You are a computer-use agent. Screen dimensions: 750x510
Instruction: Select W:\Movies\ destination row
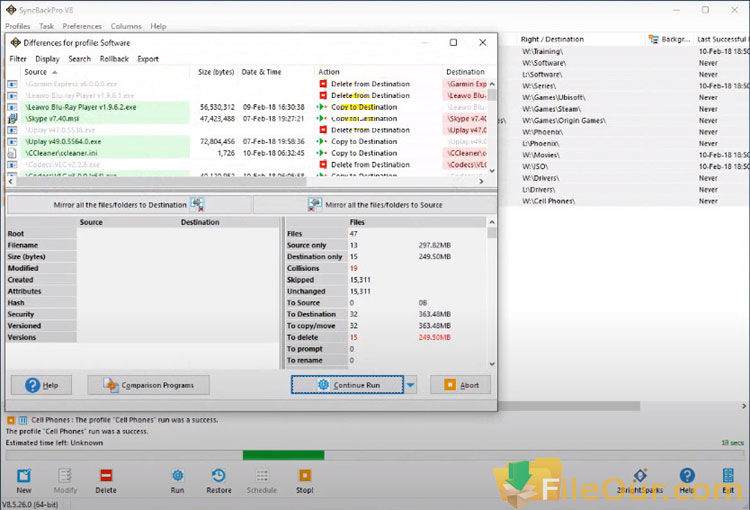pos(540,155)
